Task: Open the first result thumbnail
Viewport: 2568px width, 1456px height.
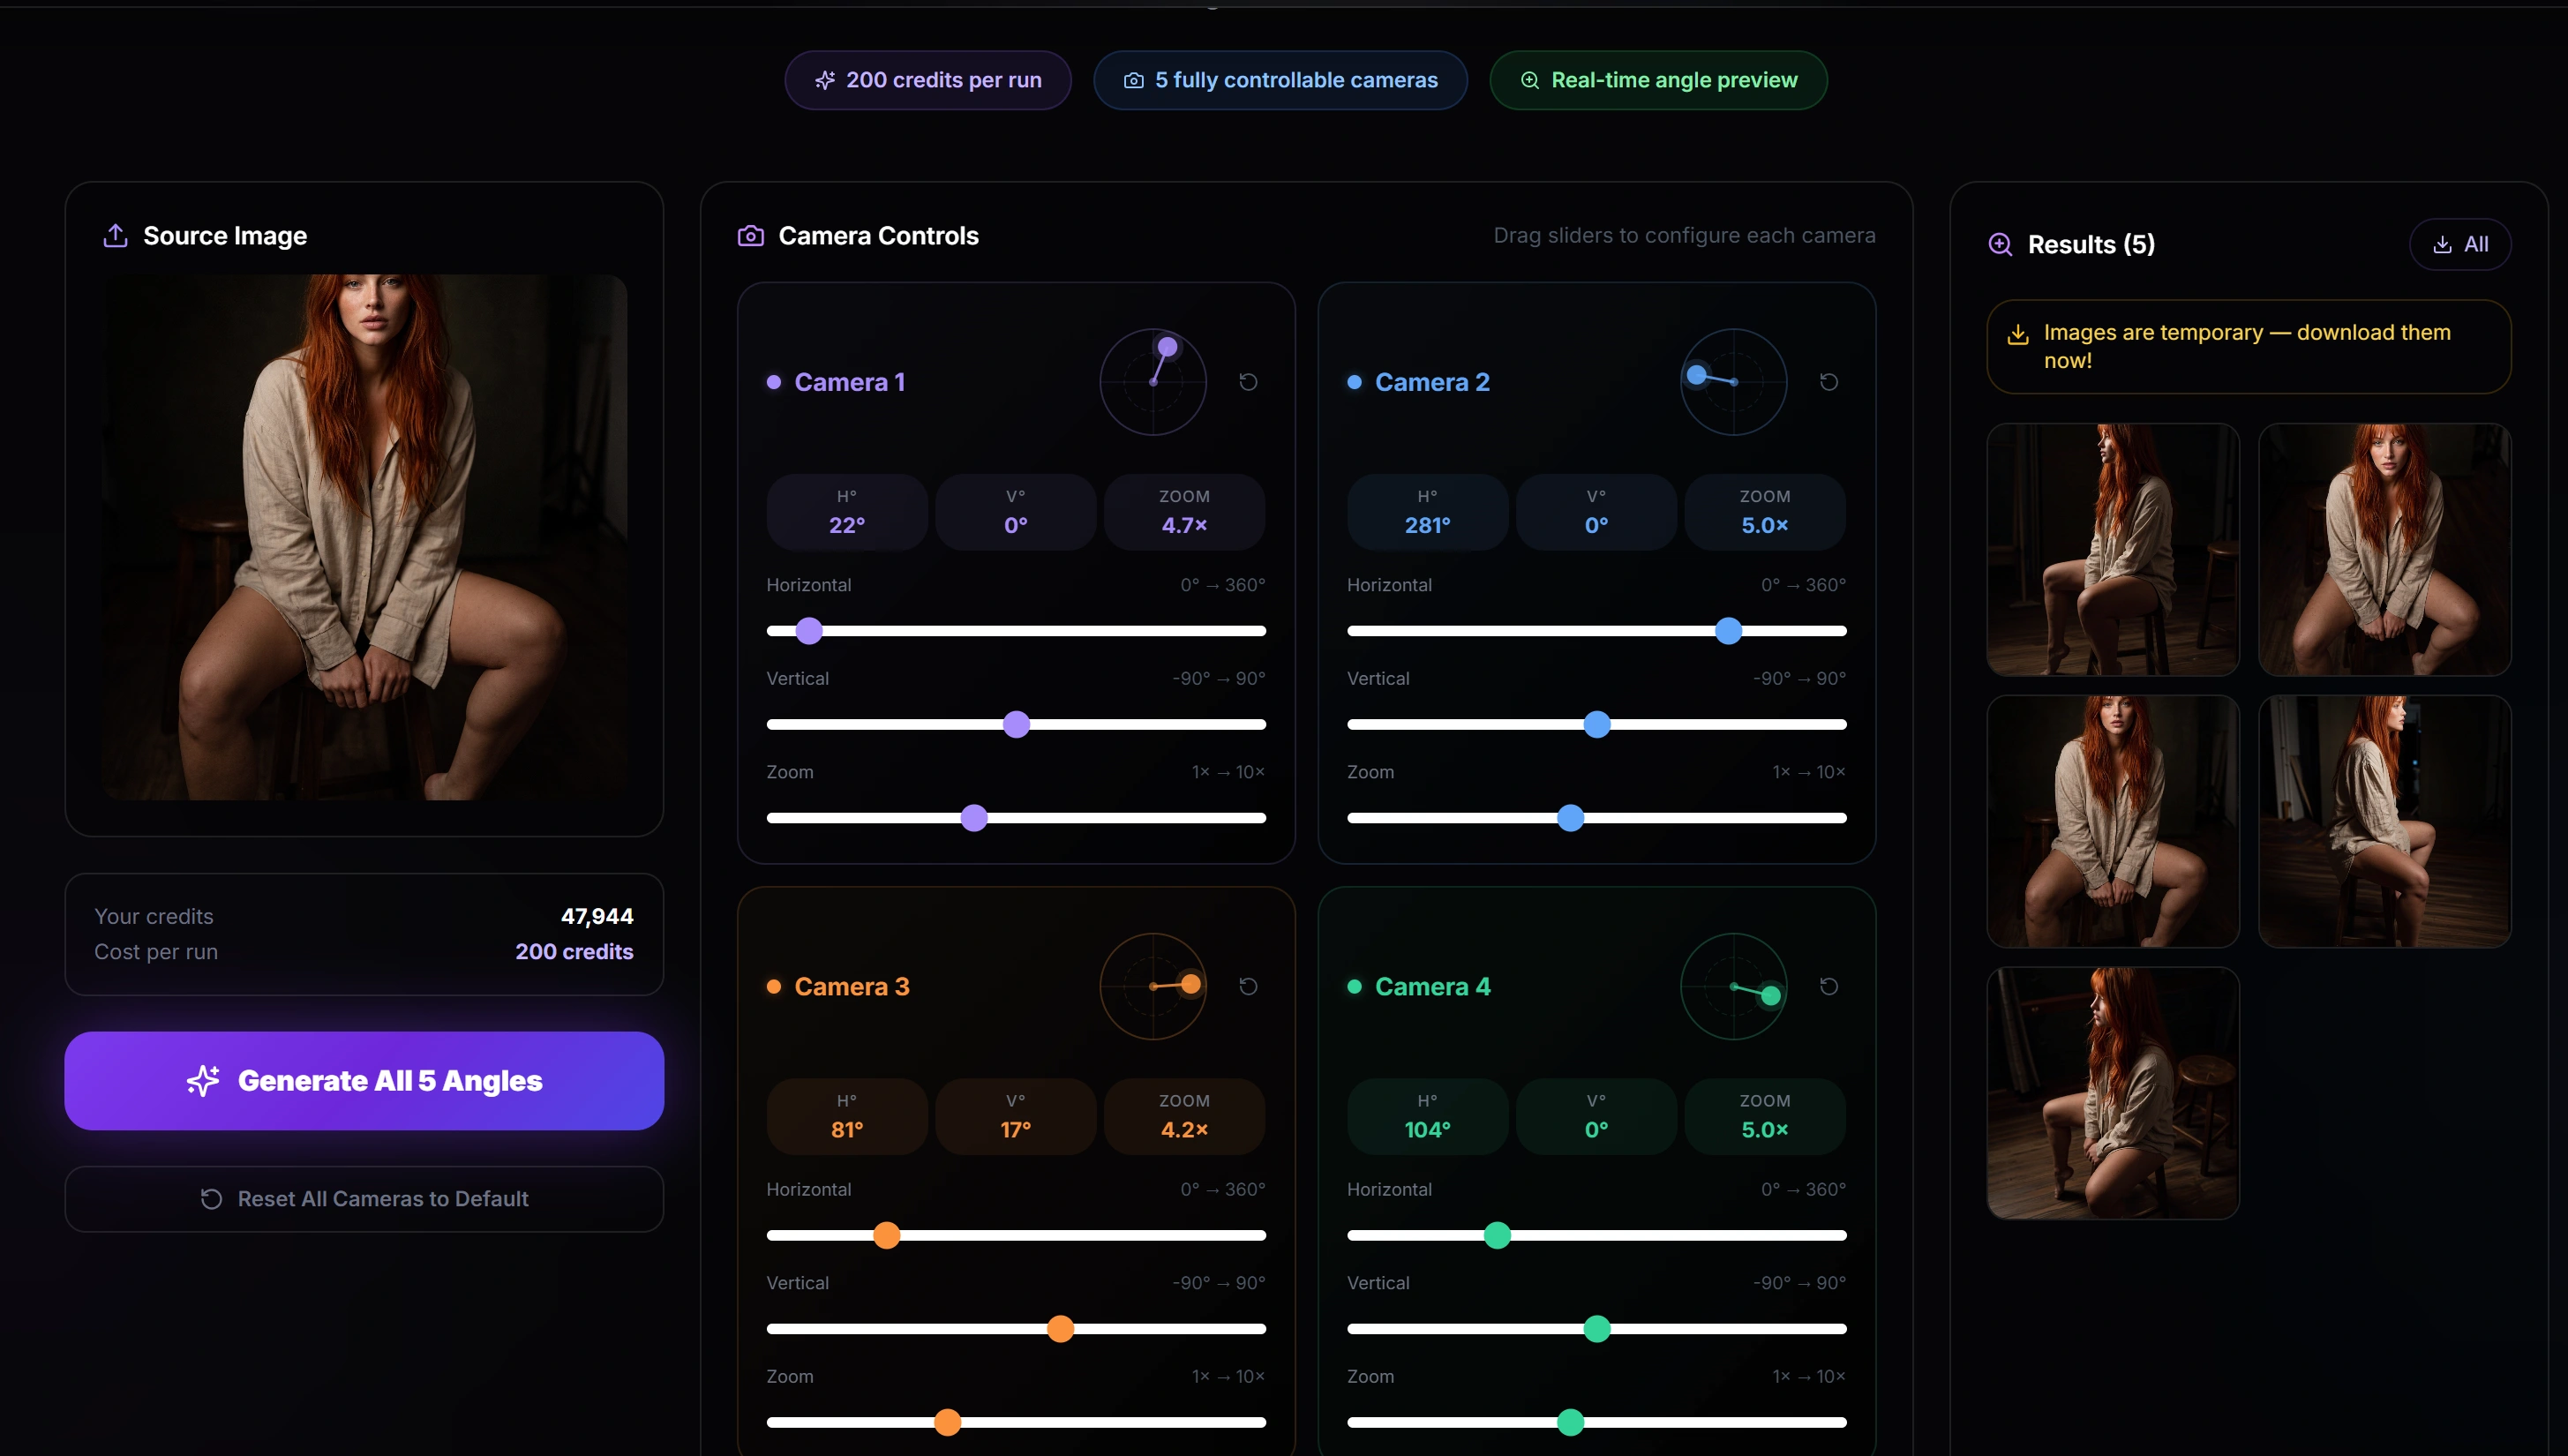Action: click(x=2113, y=549)
